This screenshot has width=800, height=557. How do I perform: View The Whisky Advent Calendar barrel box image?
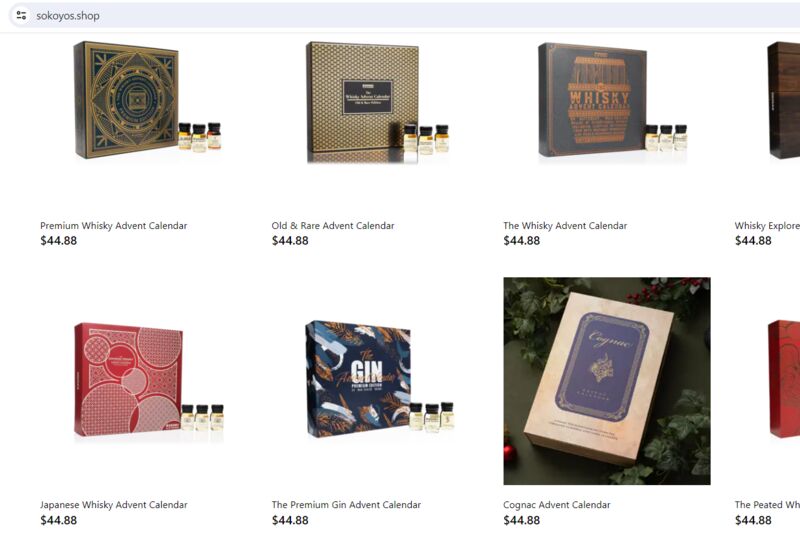(612, 100)
